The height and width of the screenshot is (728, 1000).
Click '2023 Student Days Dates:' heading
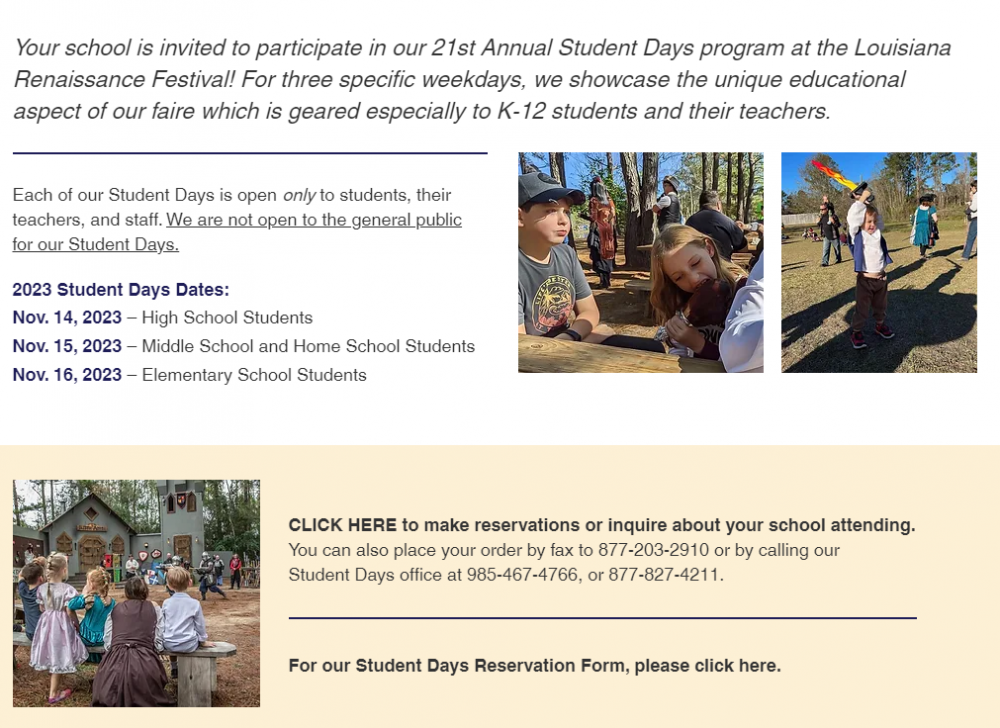120,290
